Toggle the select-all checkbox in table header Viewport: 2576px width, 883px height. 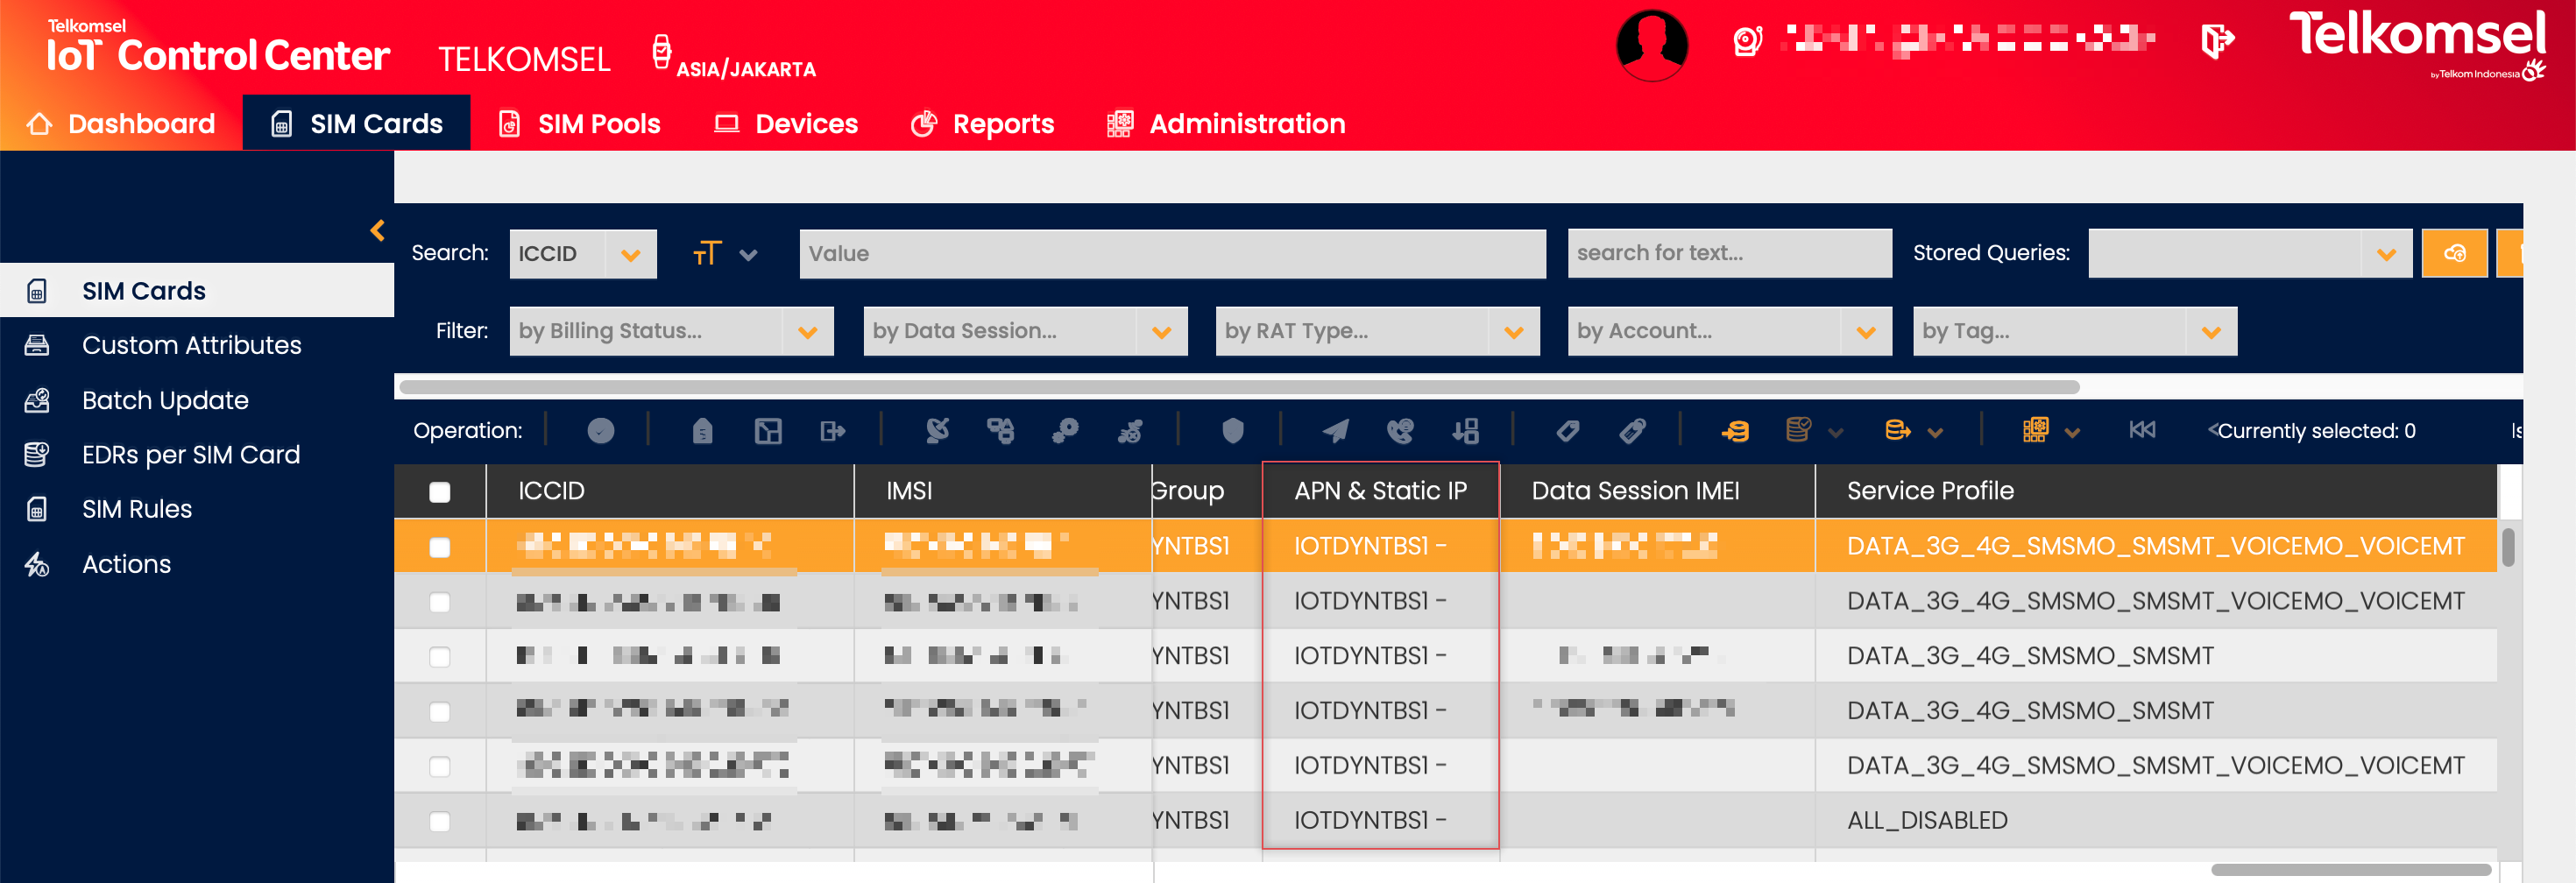click(x=439, y=492)
